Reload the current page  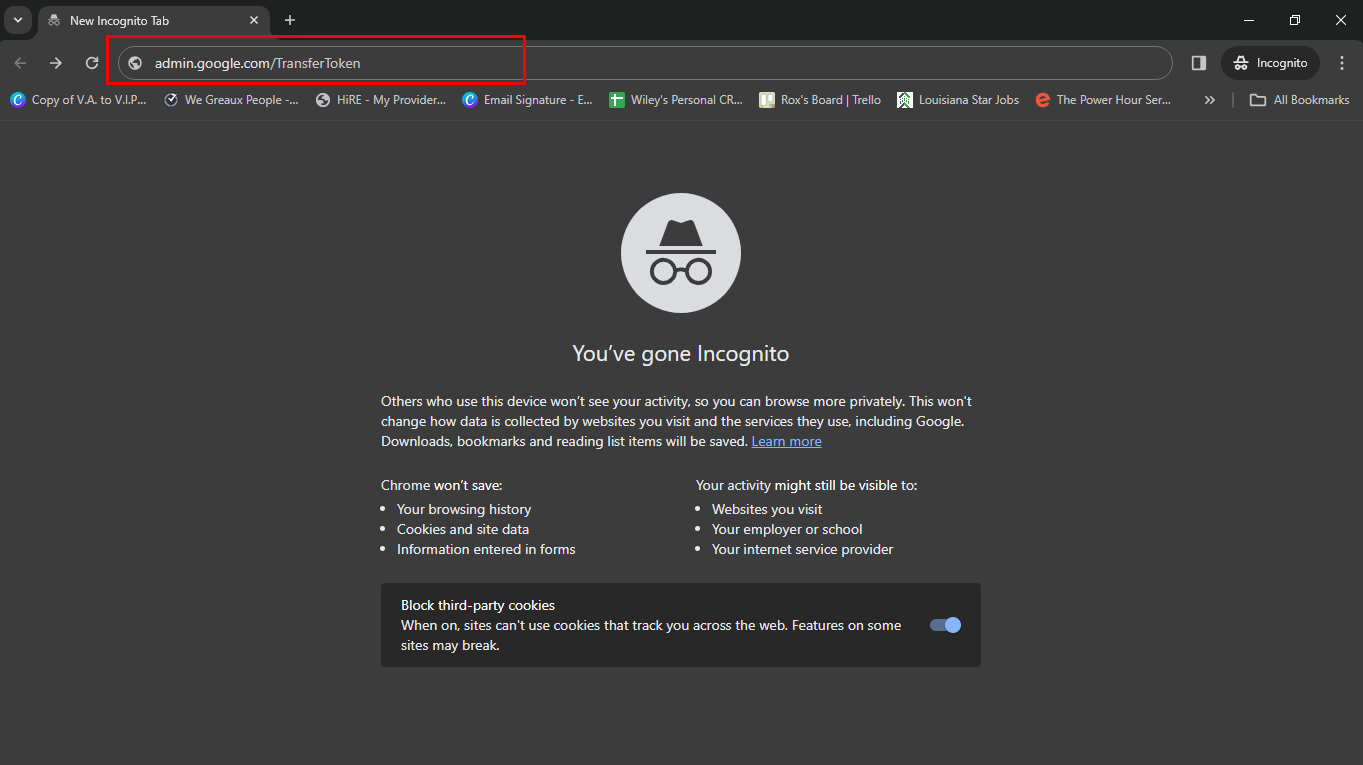tap(92, 63)
